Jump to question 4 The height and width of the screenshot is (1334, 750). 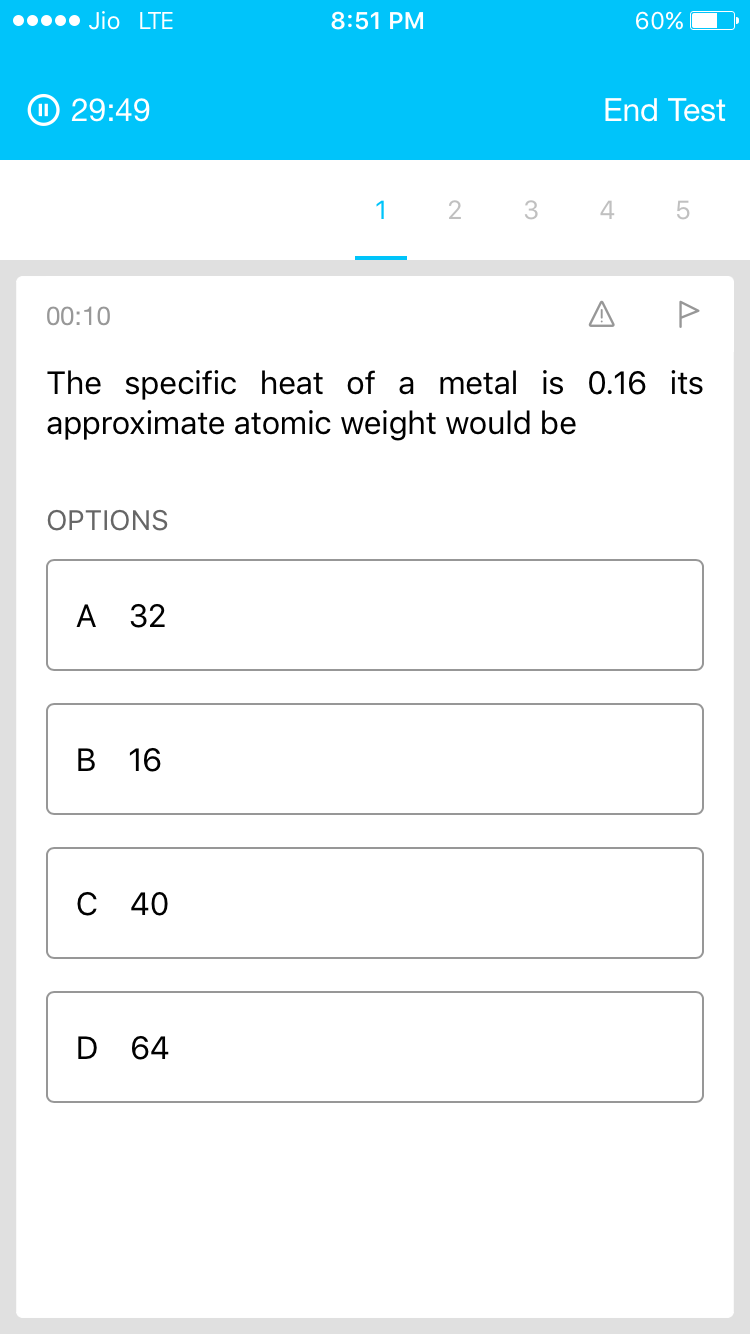tap(607, 210)
